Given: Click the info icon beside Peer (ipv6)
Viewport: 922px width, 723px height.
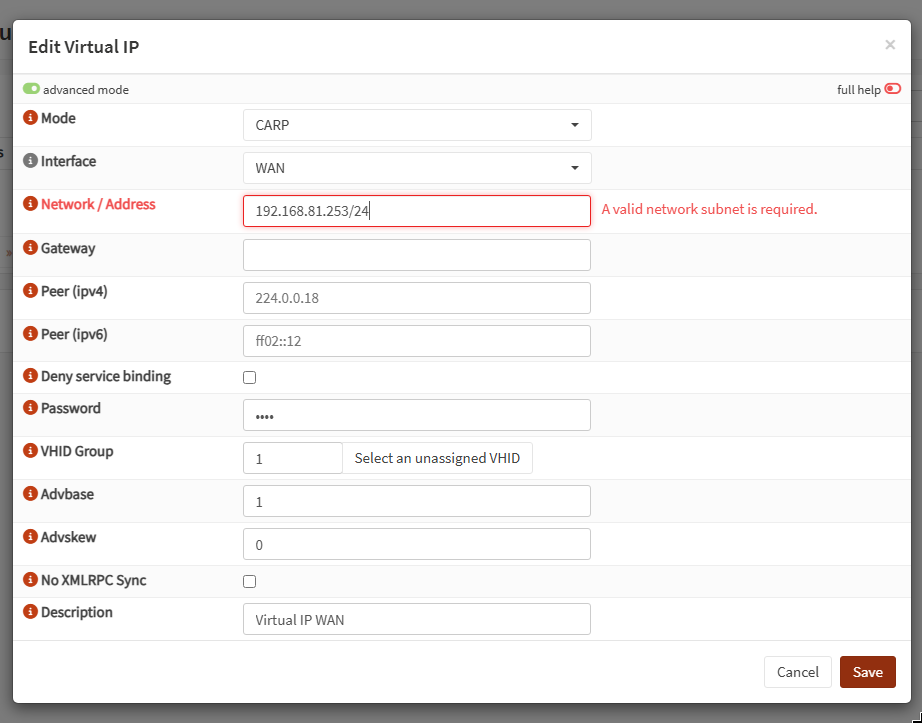Looking at the screenshot, I should point(30,333).
